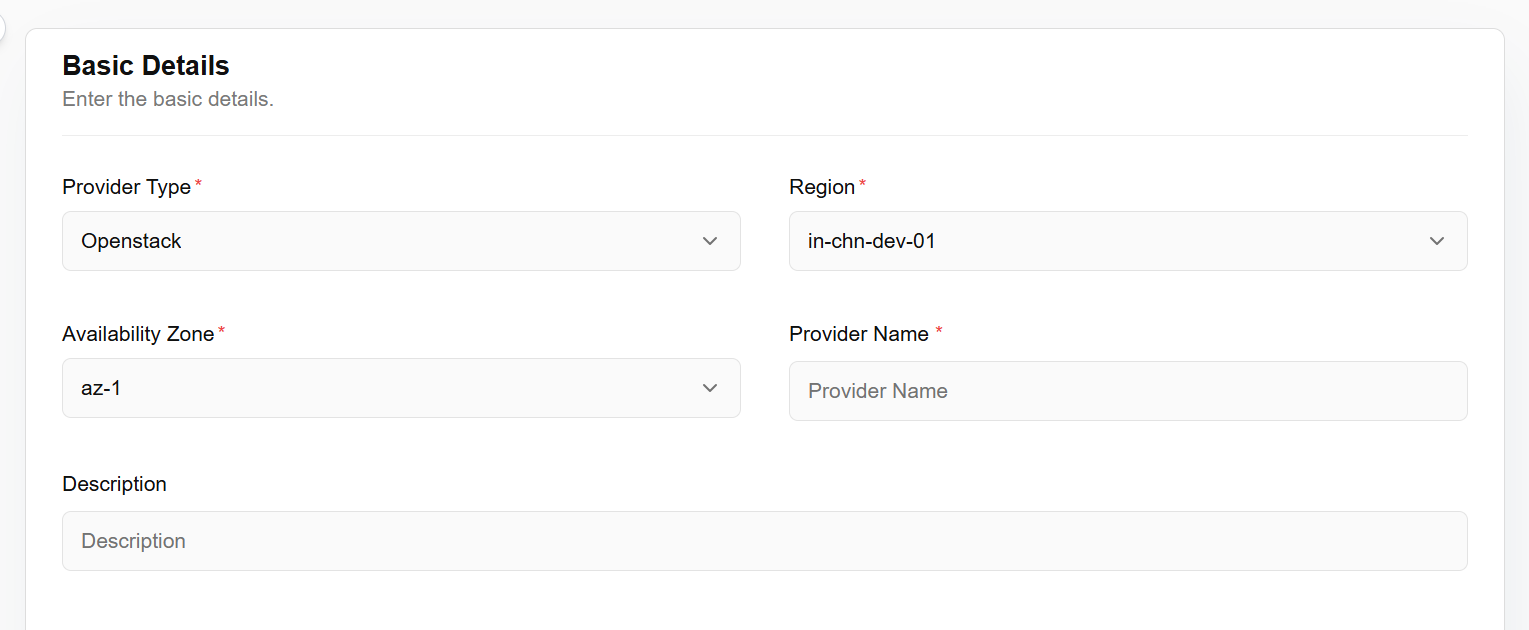Click the red asterisk beside Provider Type

tap(198, 184)
